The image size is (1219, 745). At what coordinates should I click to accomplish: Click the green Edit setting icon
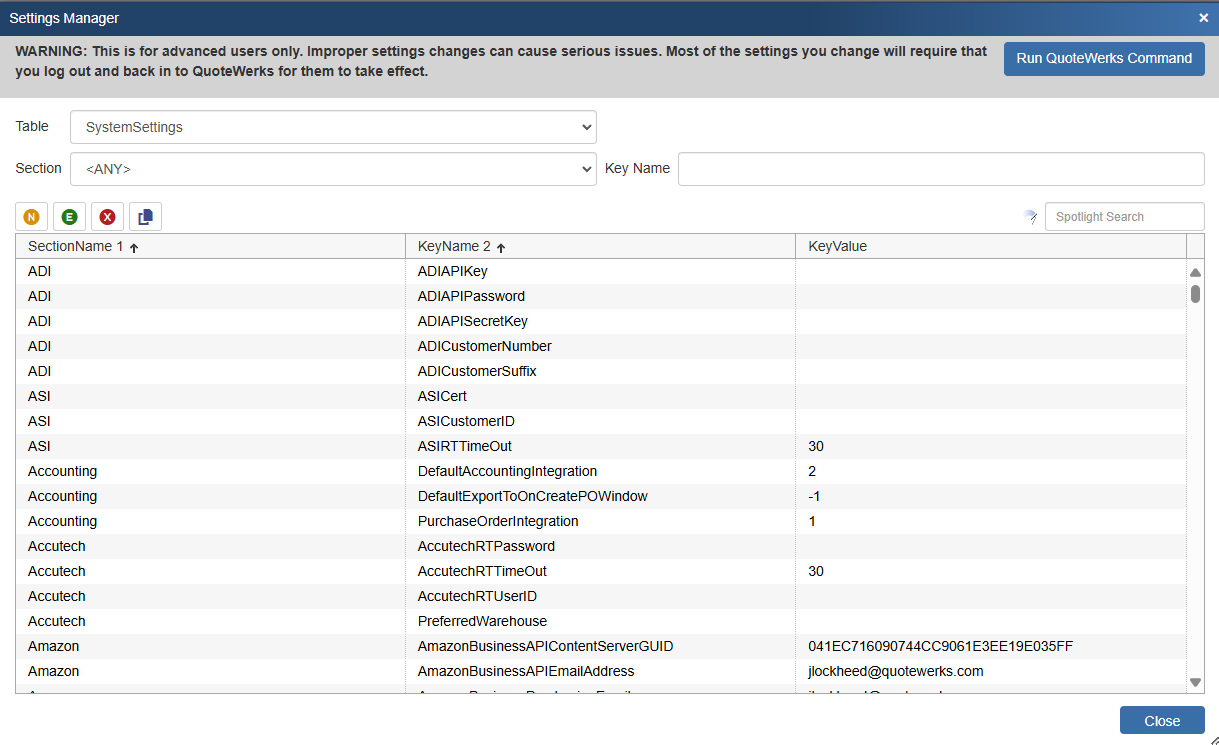point(69,217)
